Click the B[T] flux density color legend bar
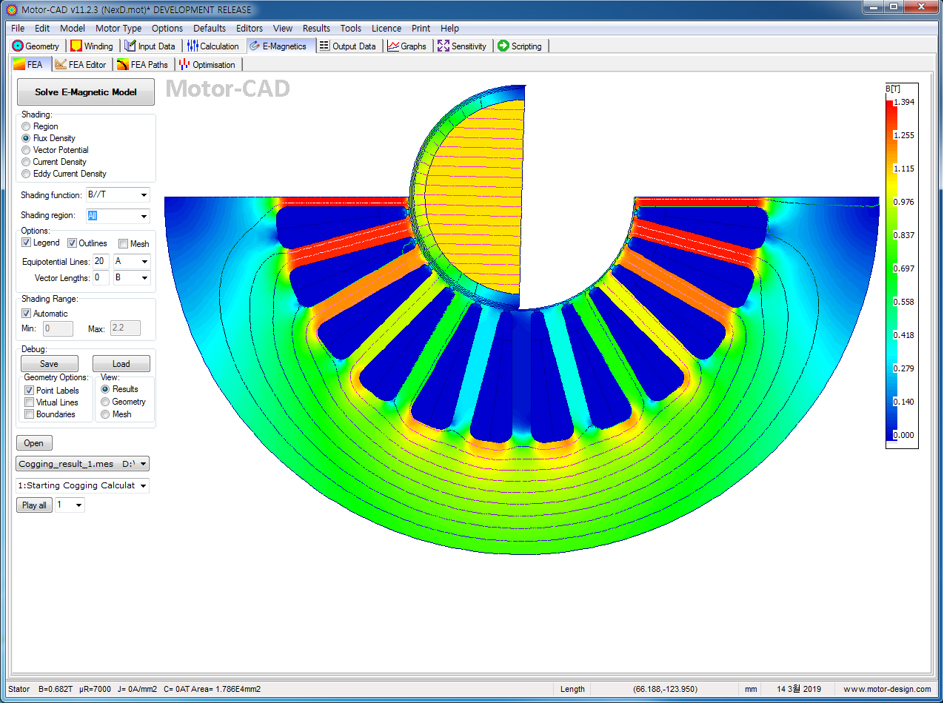Image resolution: width=943 pixels, height=703 pixels. point(890,271)
